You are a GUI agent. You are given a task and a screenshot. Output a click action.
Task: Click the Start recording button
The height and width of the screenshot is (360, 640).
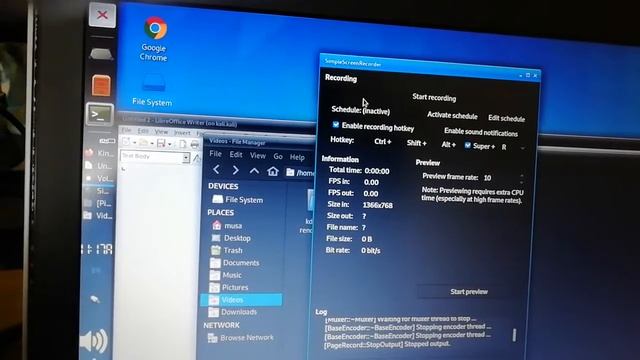434,98
